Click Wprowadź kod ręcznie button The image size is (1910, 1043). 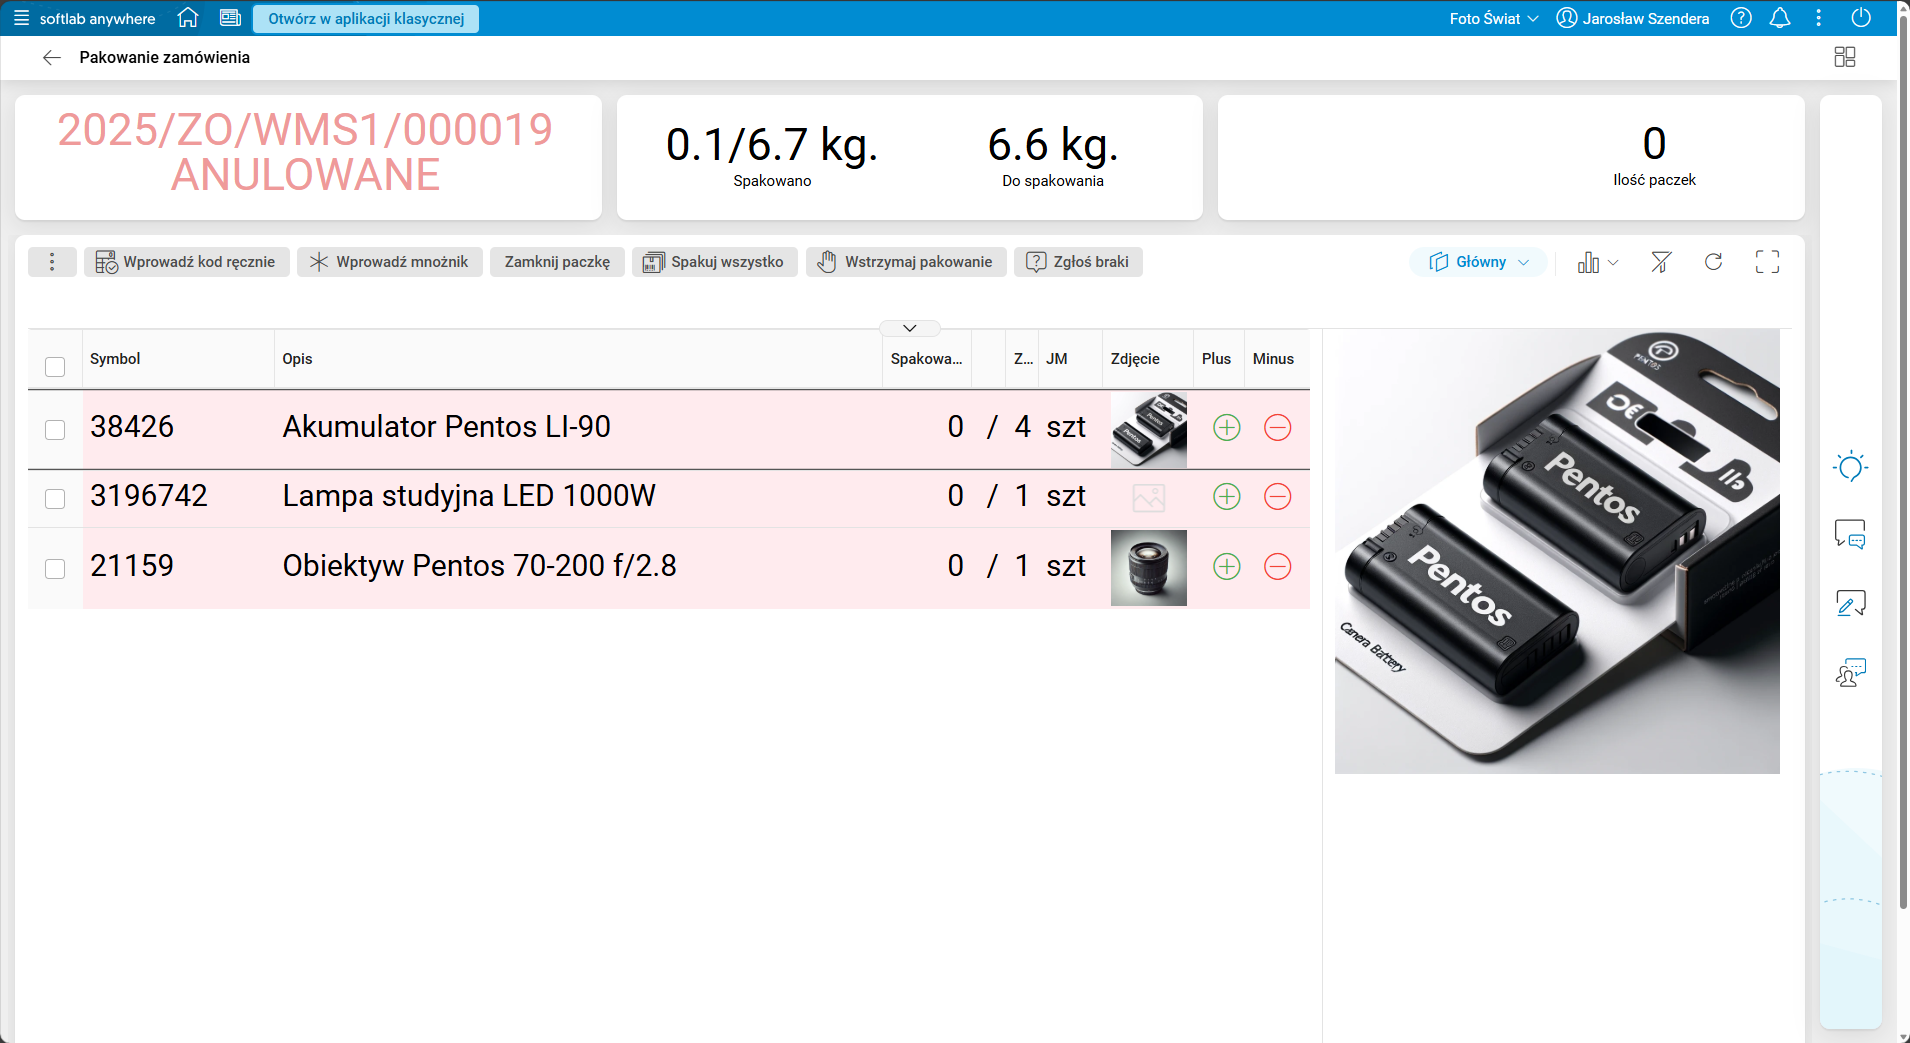pos(186,262)
